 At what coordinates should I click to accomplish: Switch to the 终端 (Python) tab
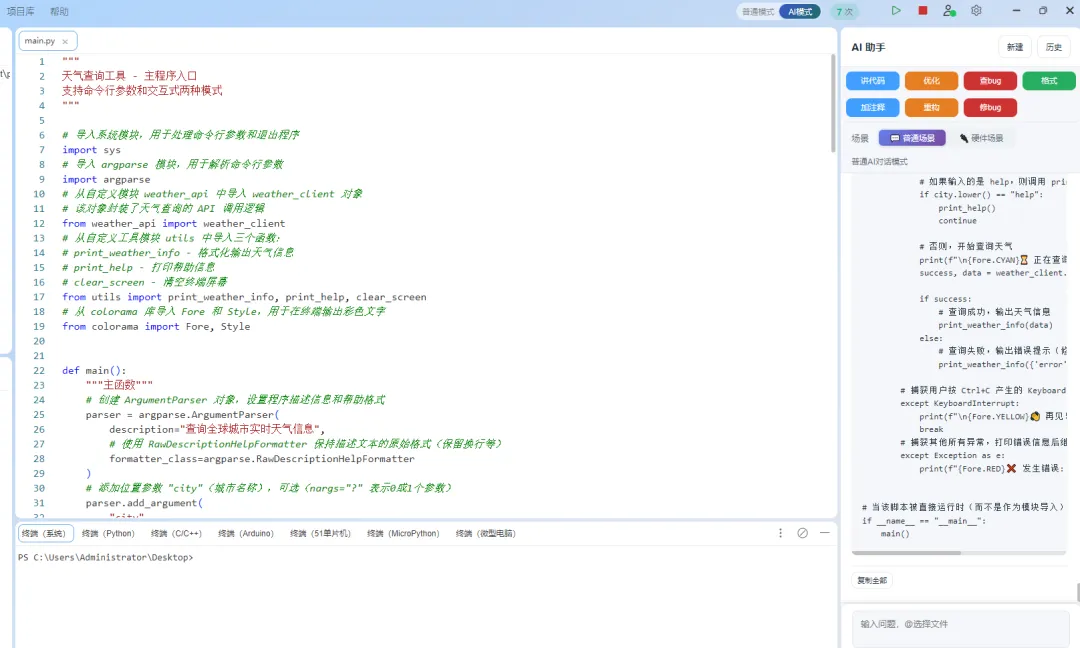[x=108, y=533]
